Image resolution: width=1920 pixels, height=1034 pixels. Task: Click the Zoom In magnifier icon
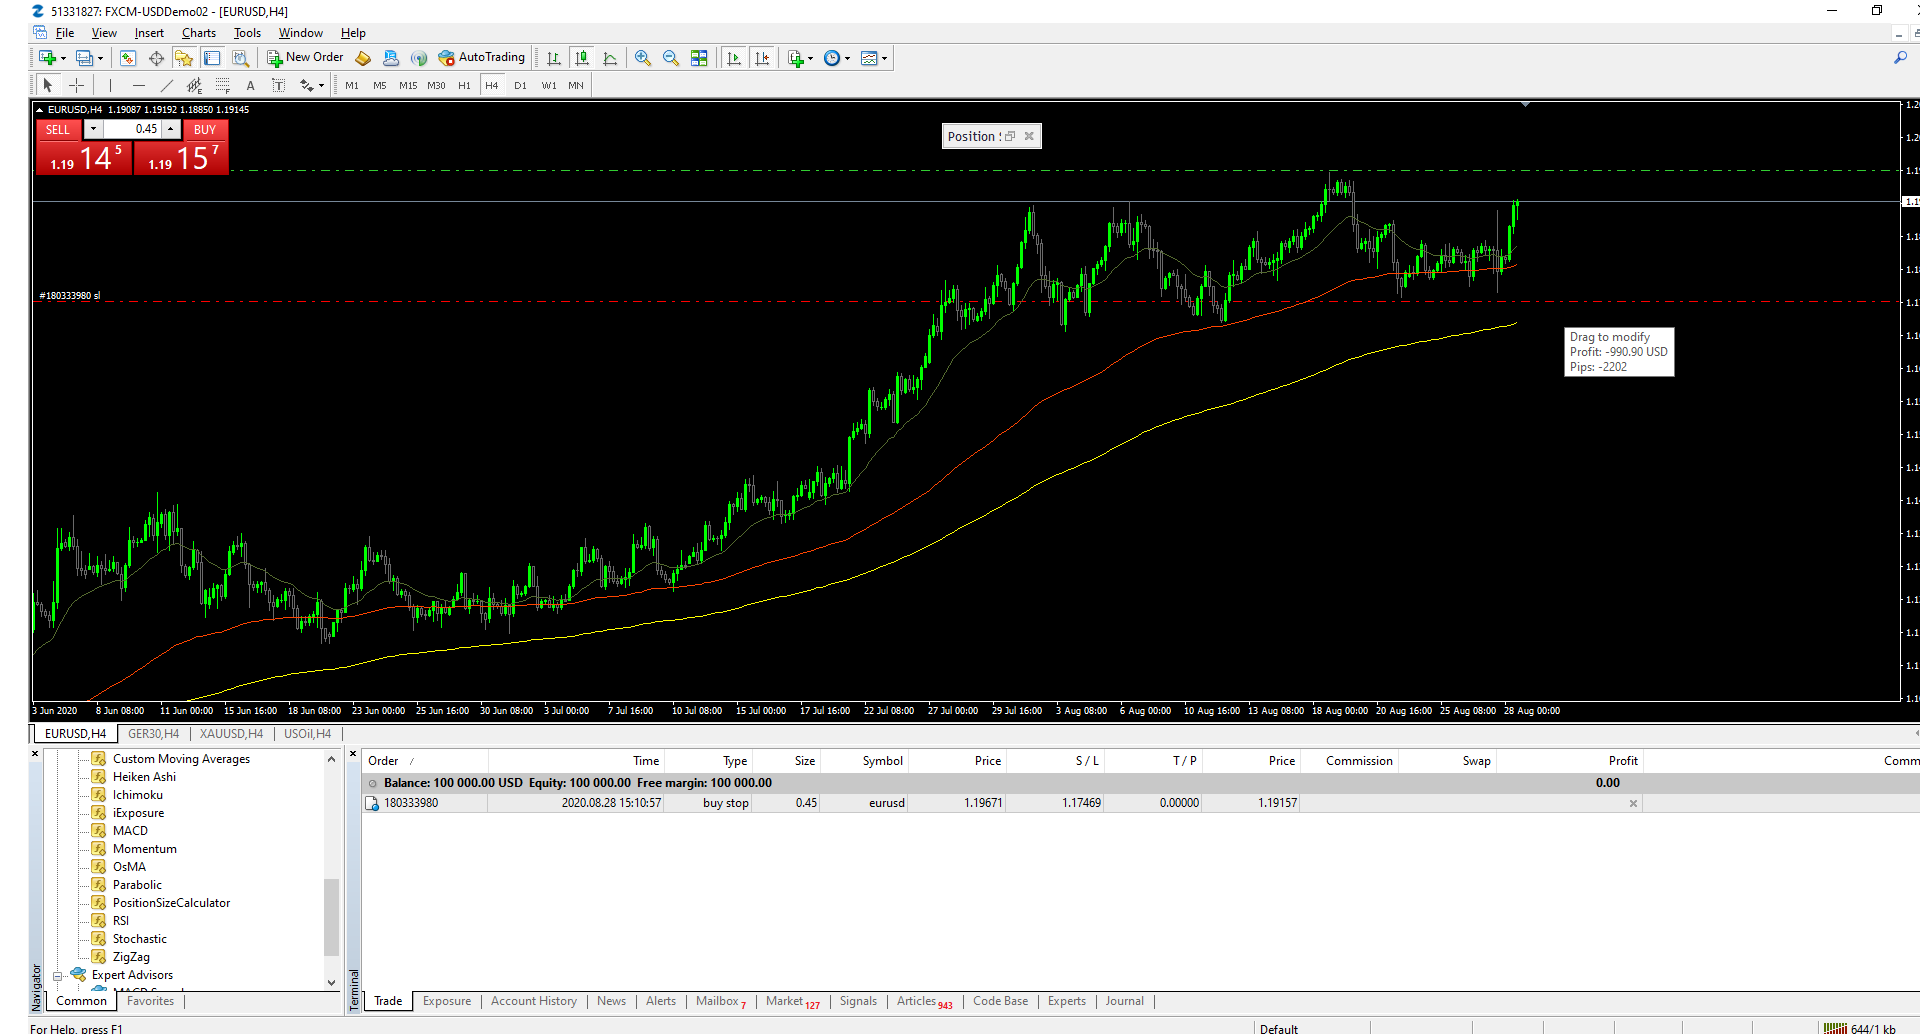tap(643, 58)
